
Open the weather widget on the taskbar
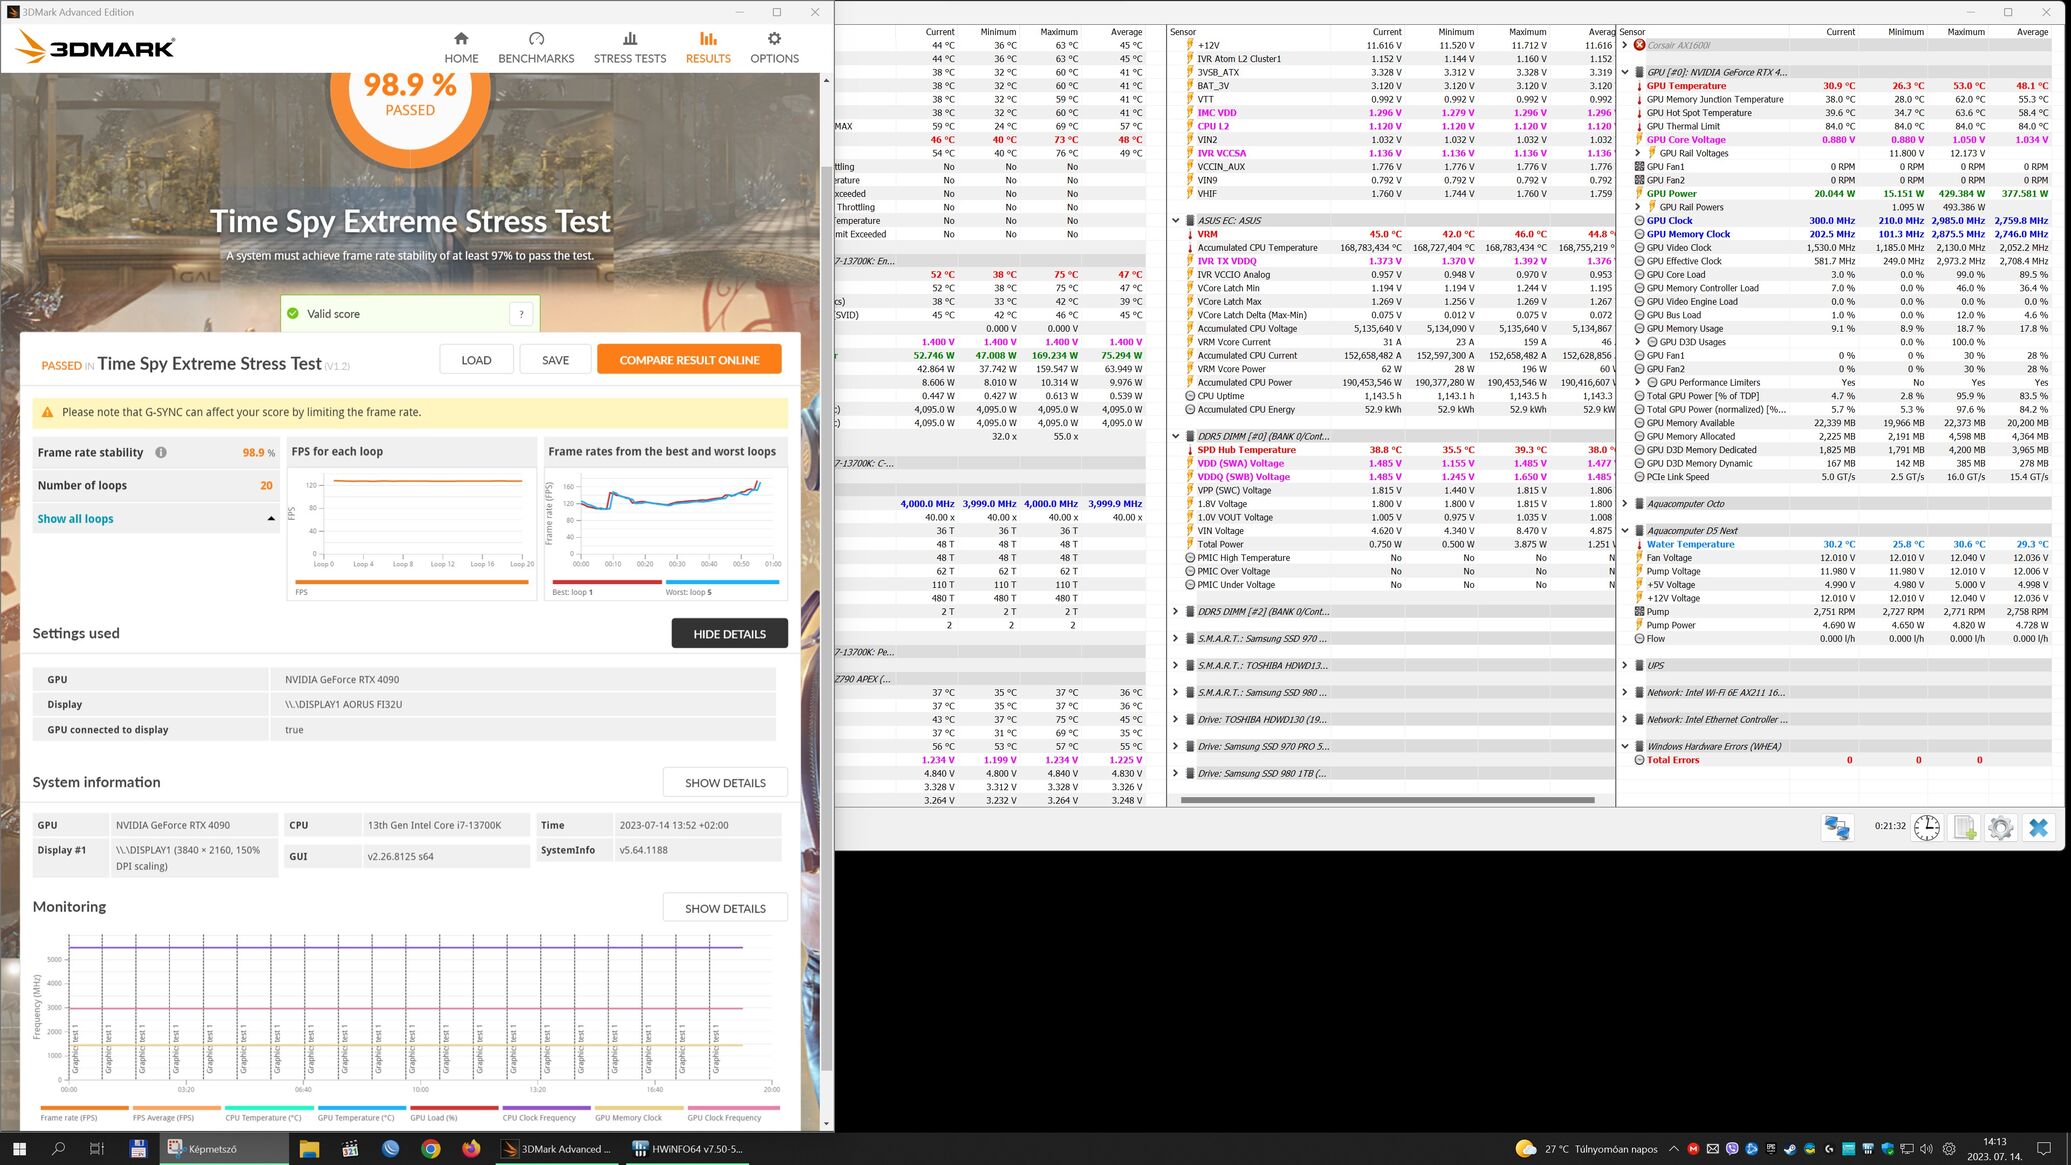[1586, 1149]
